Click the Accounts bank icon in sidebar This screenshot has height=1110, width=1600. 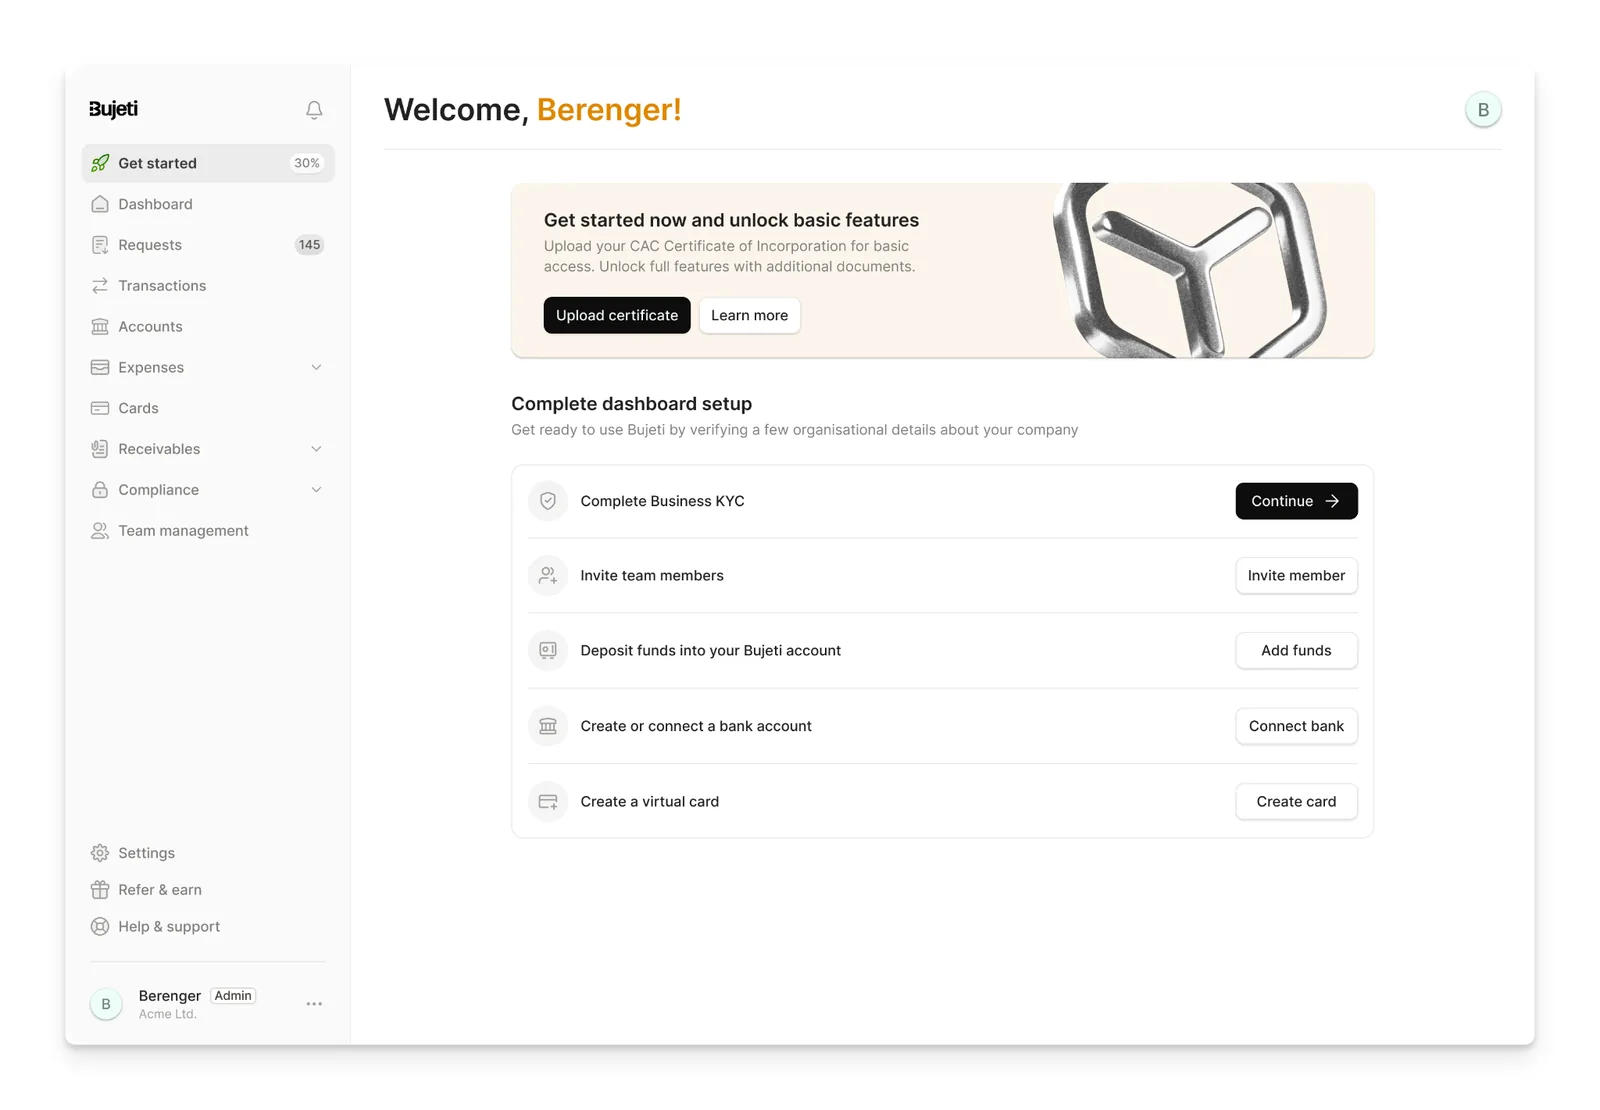tap(100, 327)
